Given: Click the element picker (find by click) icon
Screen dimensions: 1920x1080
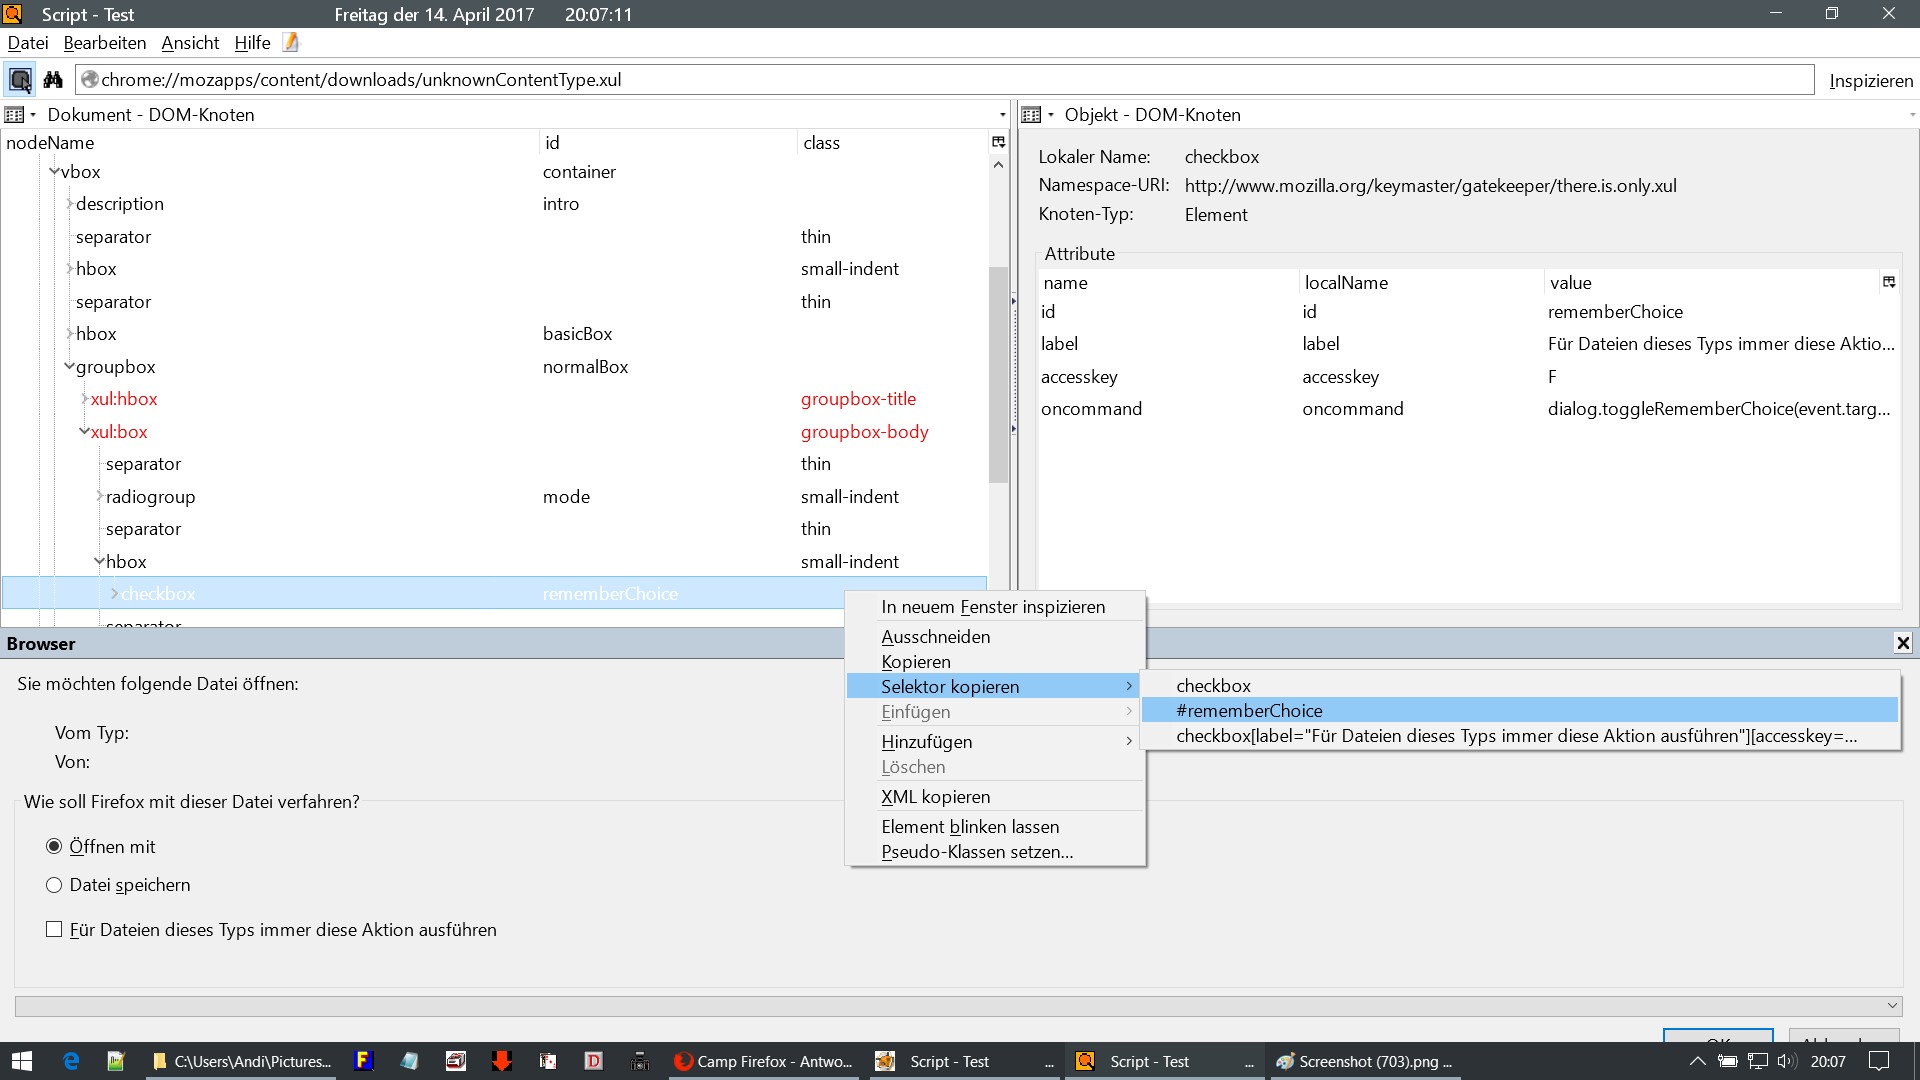Looking at the screenshot, I should (20, 80).
